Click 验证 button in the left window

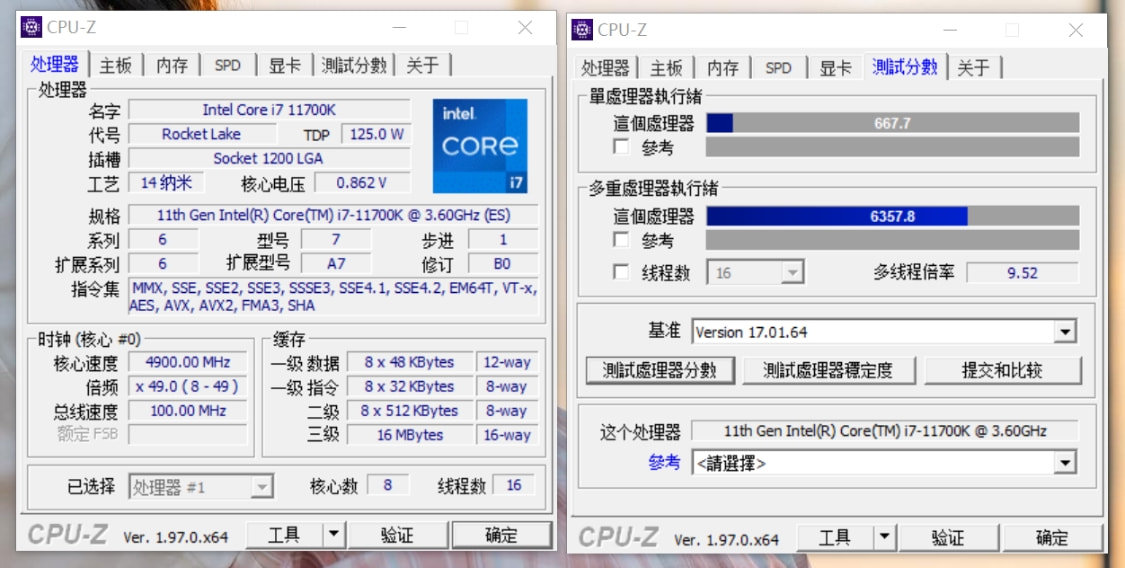pyautogui.click(x=397, y=535)
